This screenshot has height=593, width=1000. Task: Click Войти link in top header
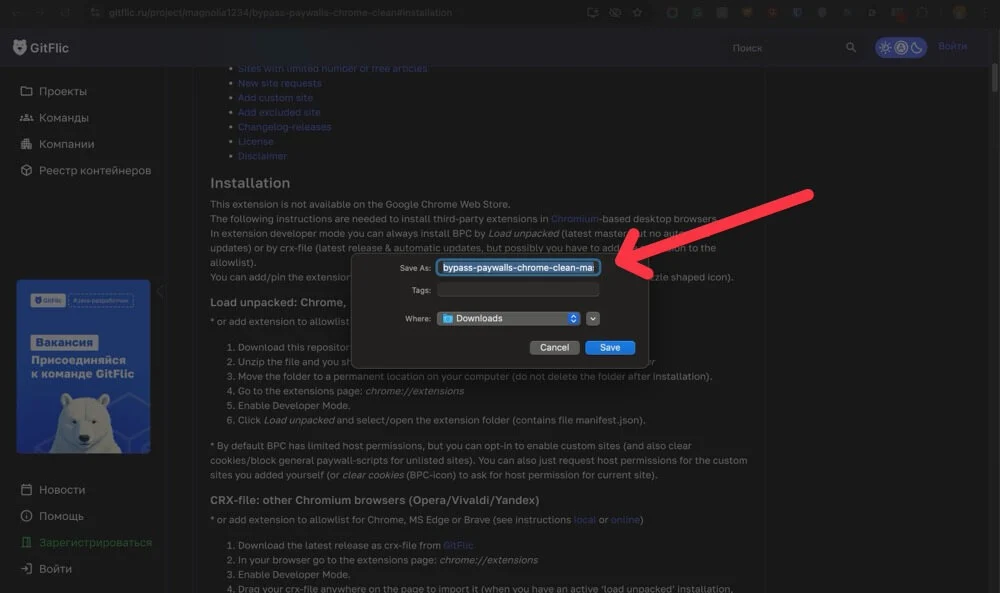[x=952, y=47]
